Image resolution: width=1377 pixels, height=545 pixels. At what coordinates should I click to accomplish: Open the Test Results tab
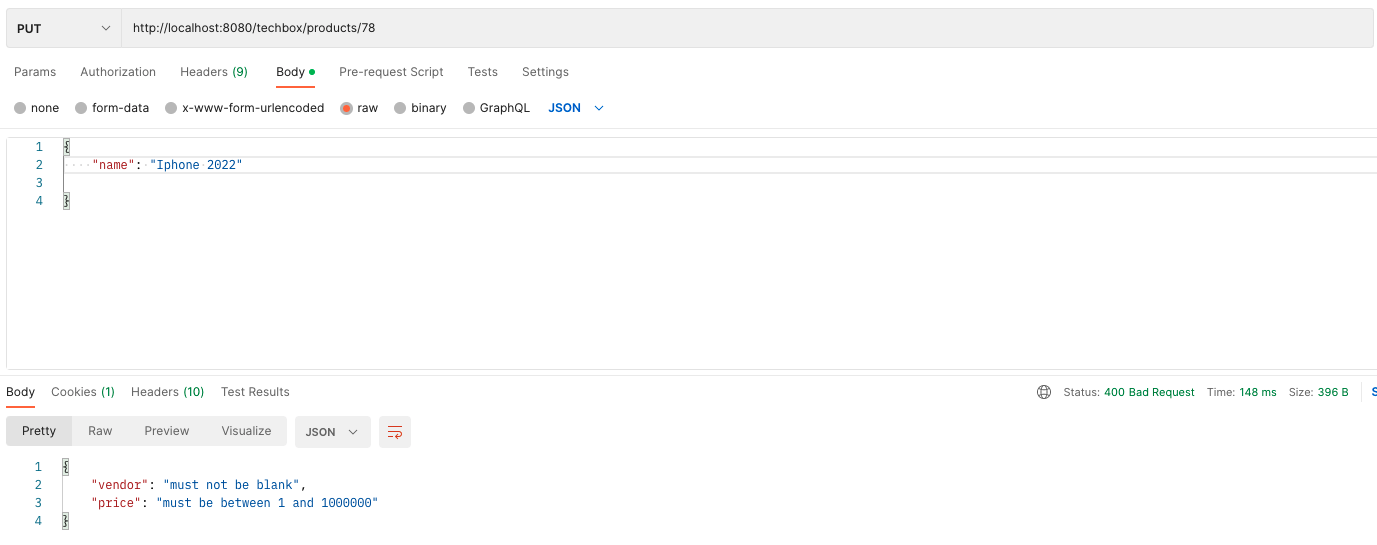click(255, 392)
